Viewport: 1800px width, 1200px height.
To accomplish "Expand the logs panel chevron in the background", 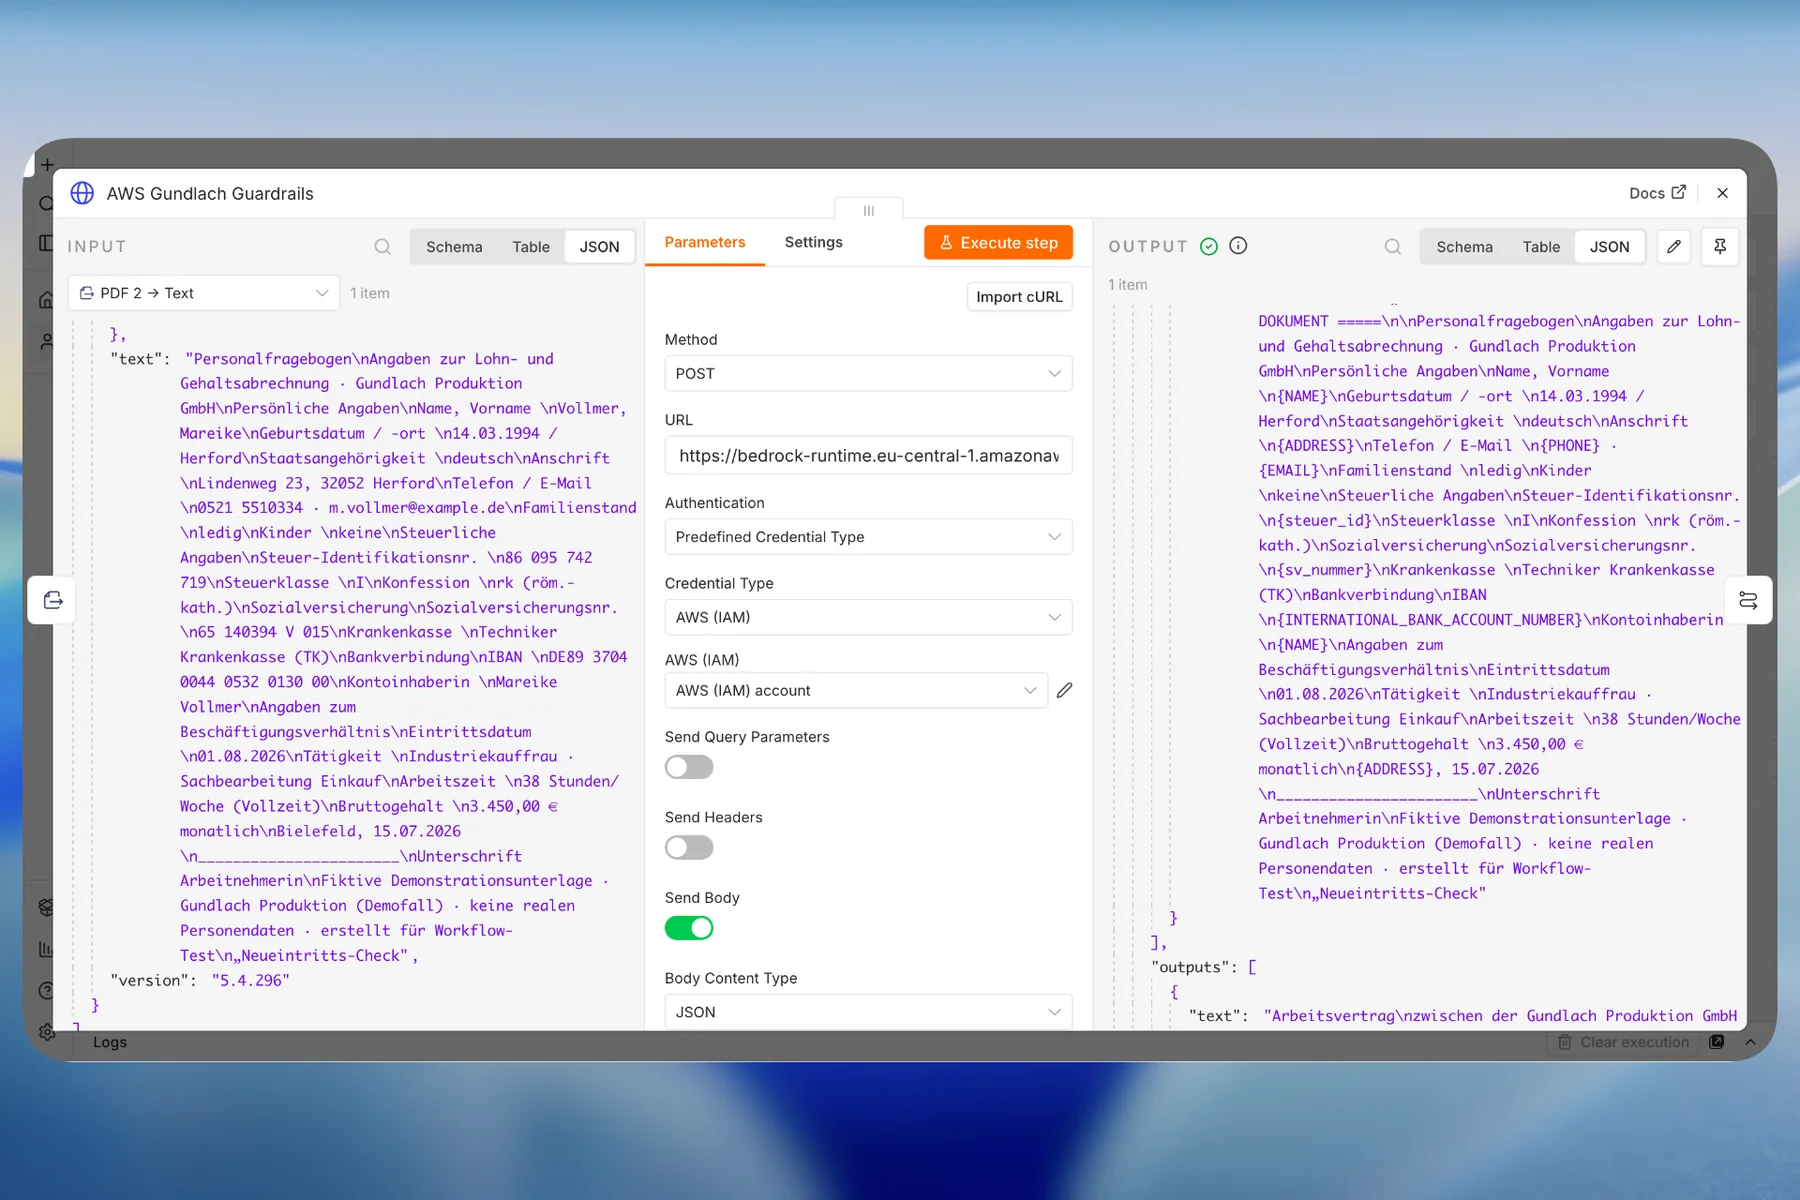I will point(1750,1042).
